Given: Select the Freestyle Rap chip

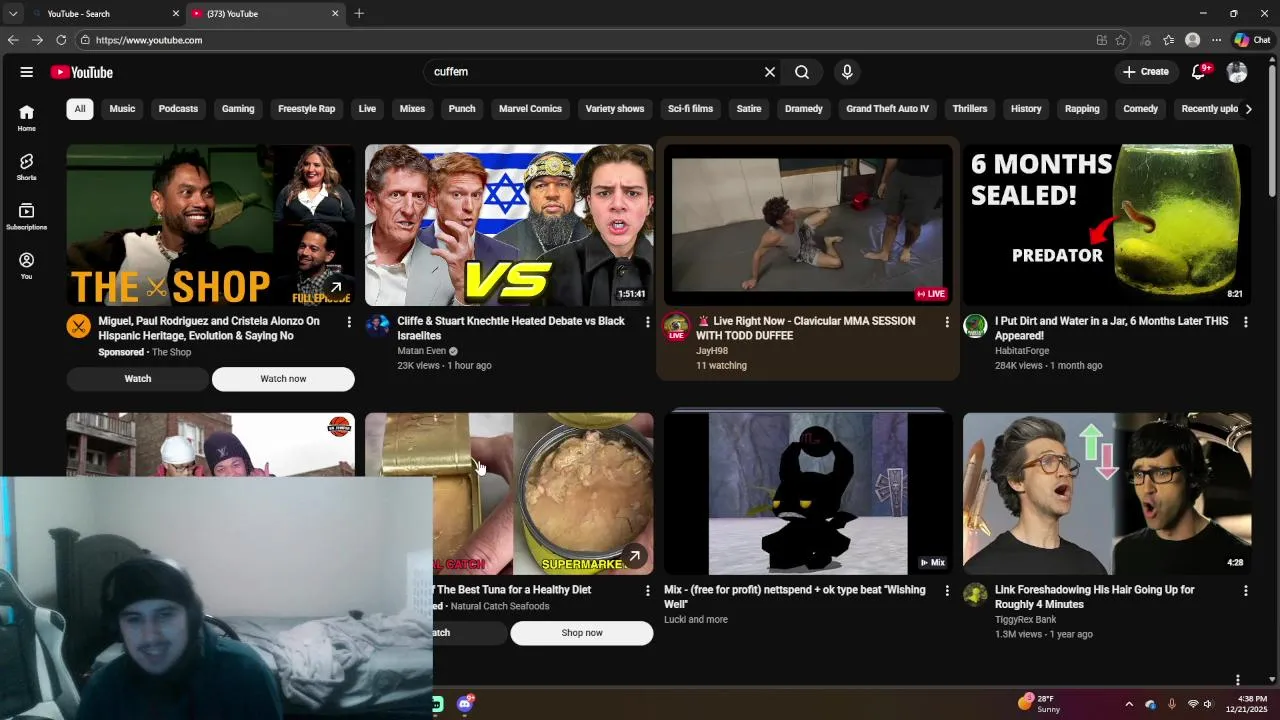Looking at the screenshot, I should pos(306,109).
